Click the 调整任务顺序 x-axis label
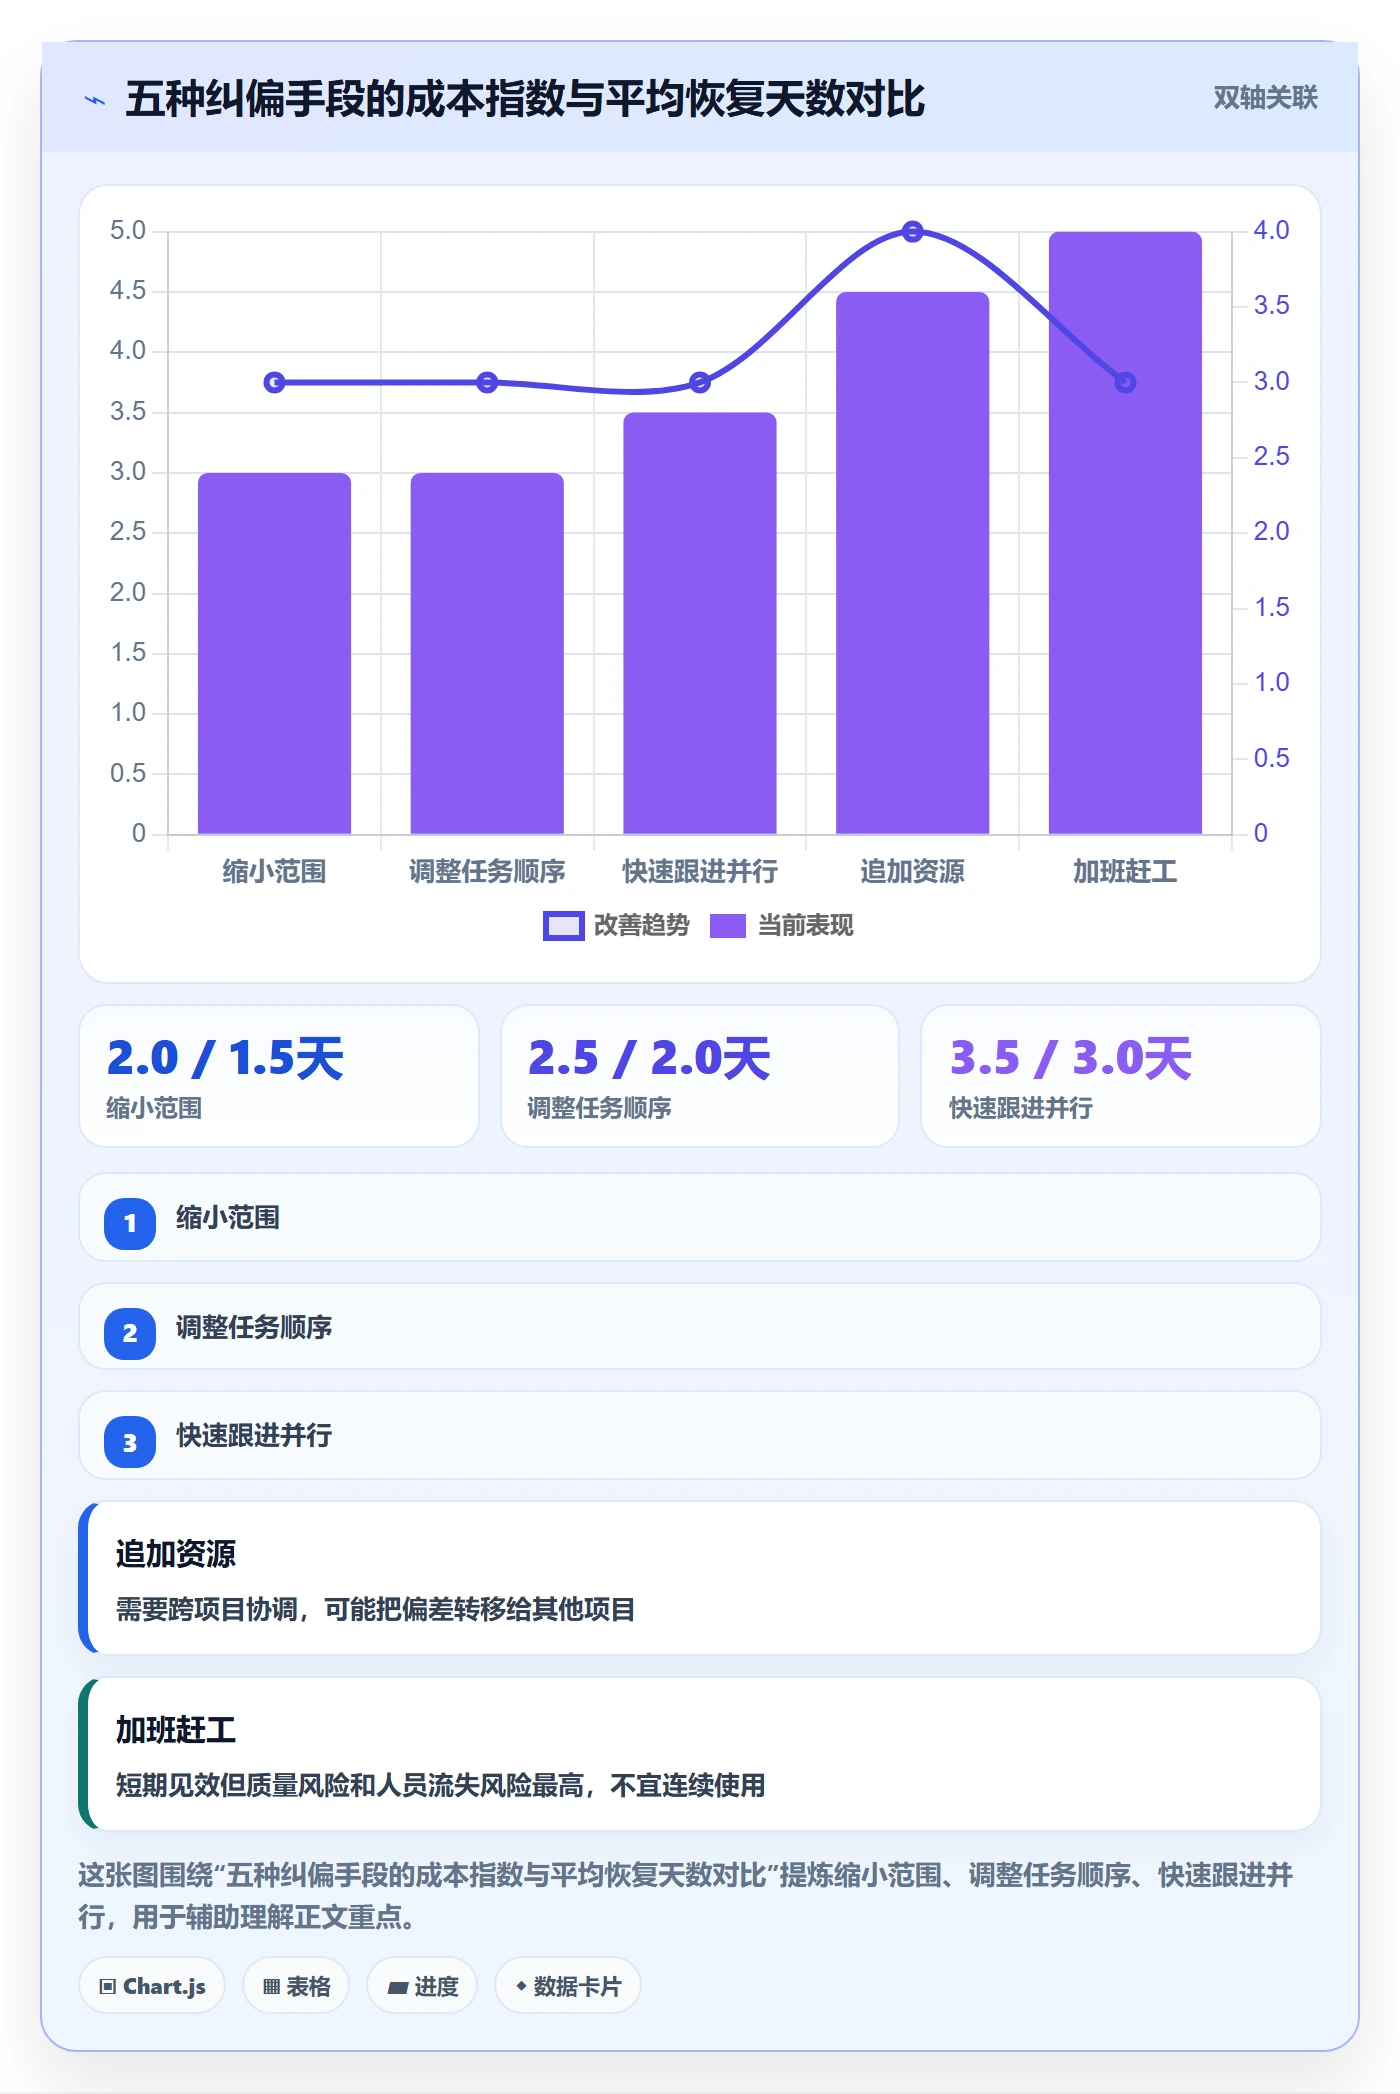This screenshot has width=1400, height=2094. (487, 872)
